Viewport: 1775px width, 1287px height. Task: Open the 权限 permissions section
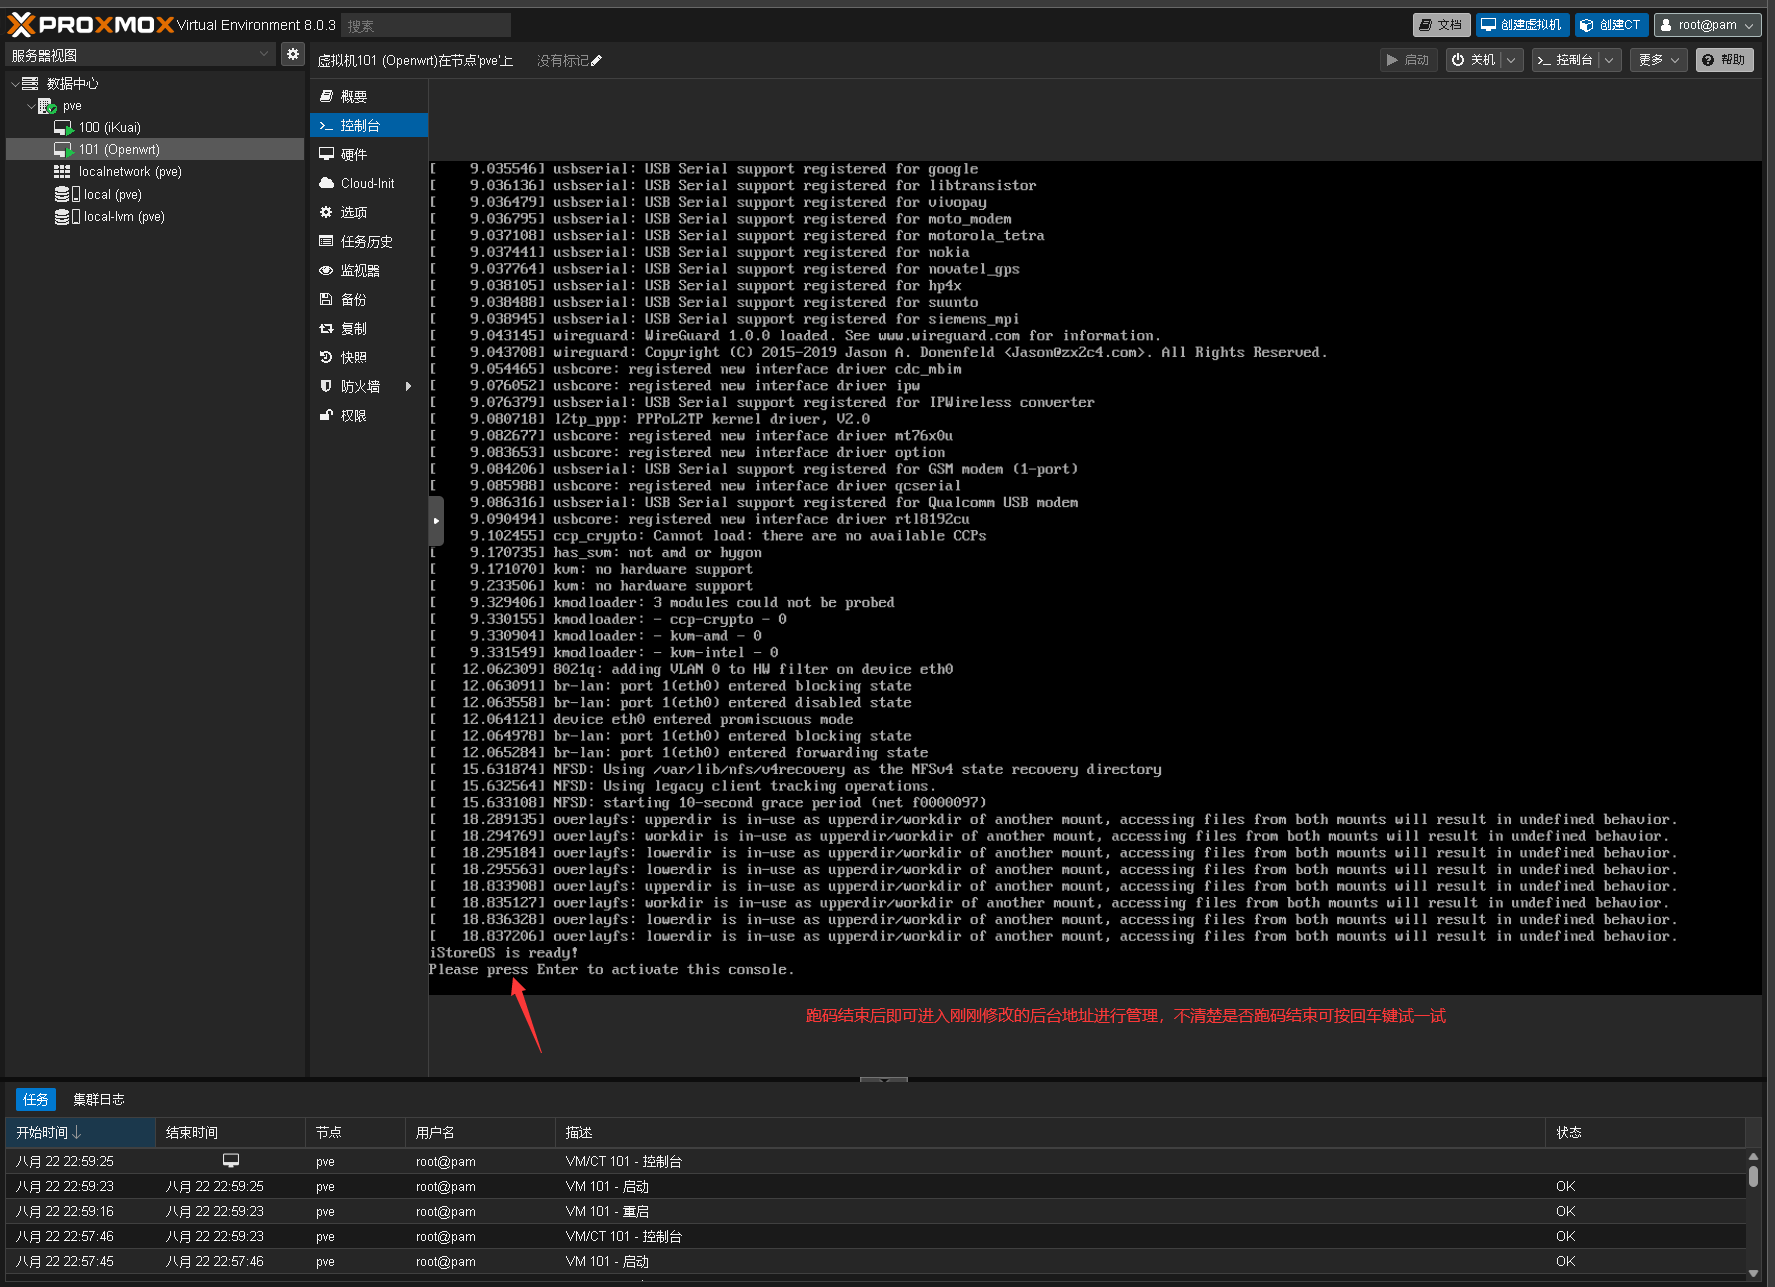(x=353, y=415)
